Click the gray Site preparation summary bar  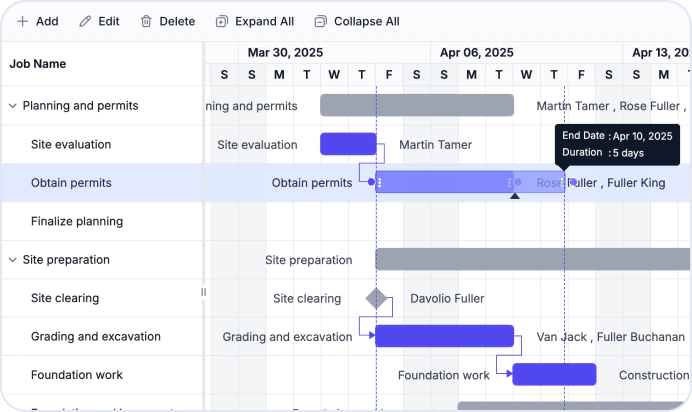point(533,259)
